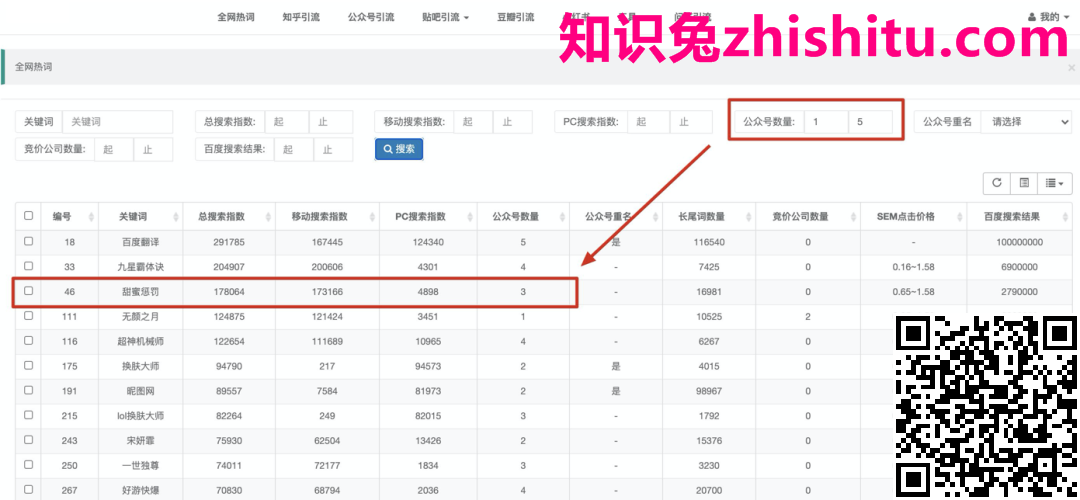Click the 百度搜索结果 start field
Viewport: 1080px width, 500px height.
(x=294, y=149)
